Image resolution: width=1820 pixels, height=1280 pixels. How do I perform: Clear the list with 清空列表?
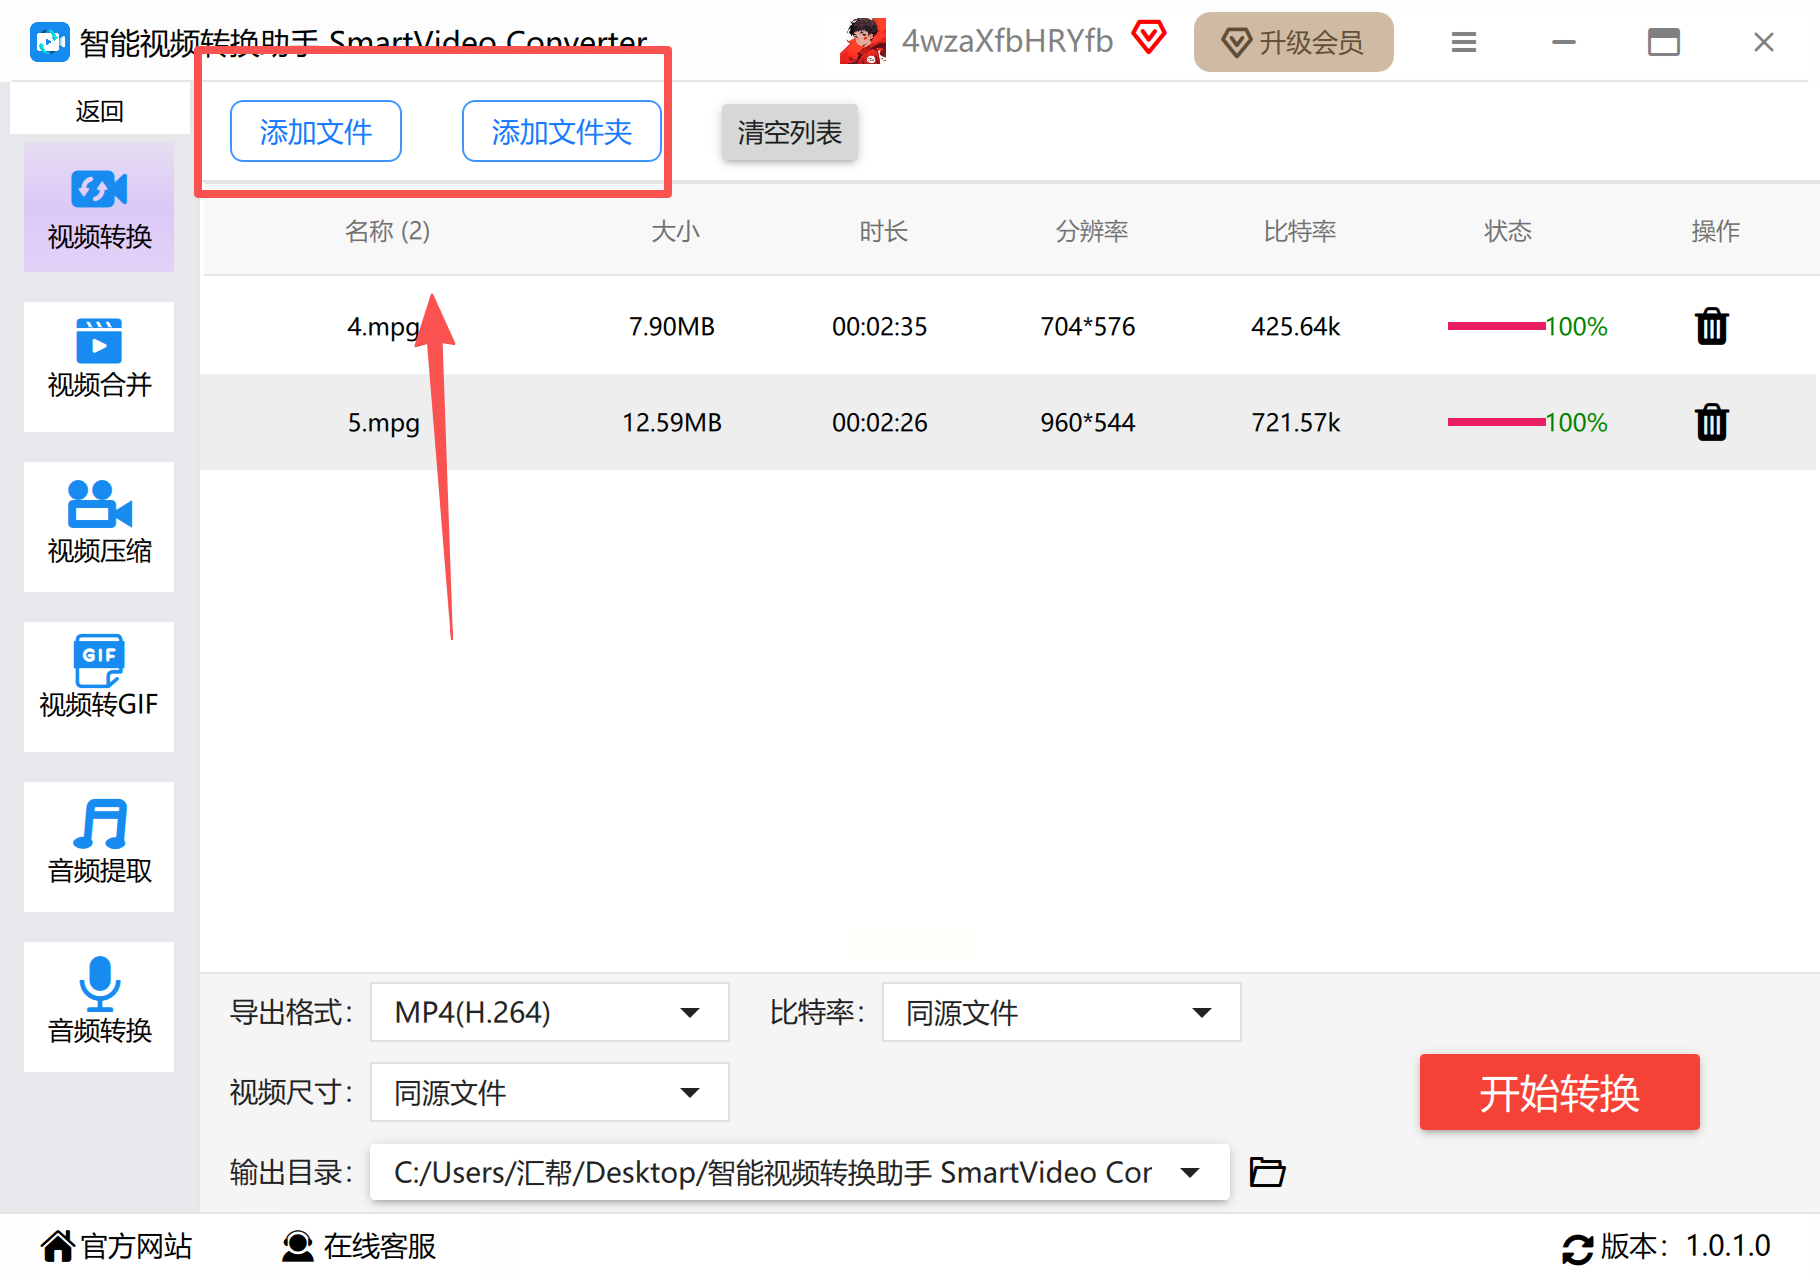[x=790, y=132]
